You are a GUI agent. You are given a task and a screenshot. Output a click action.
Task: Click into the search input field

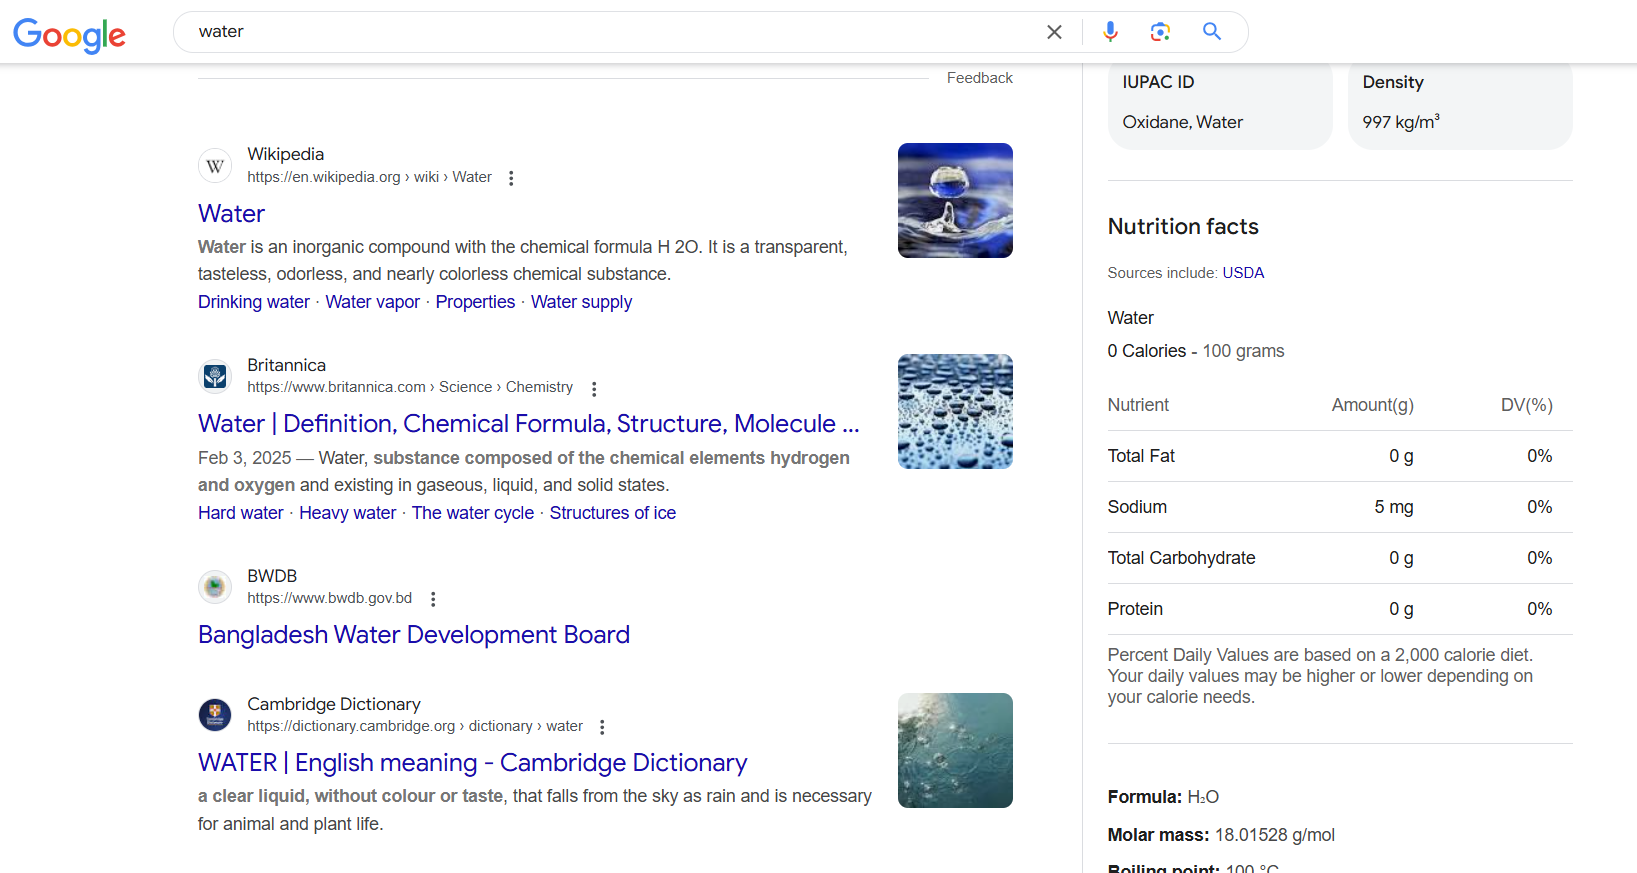point(600,32)
